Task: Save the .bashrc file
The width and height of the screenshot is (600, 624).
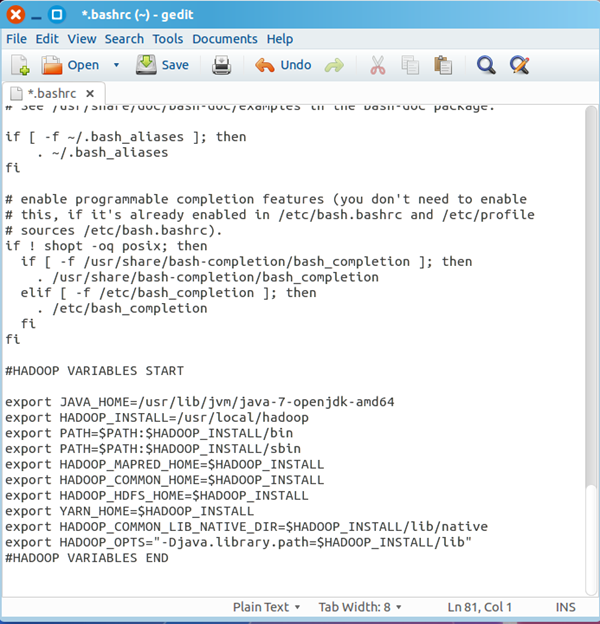Action: pos(162,65)
